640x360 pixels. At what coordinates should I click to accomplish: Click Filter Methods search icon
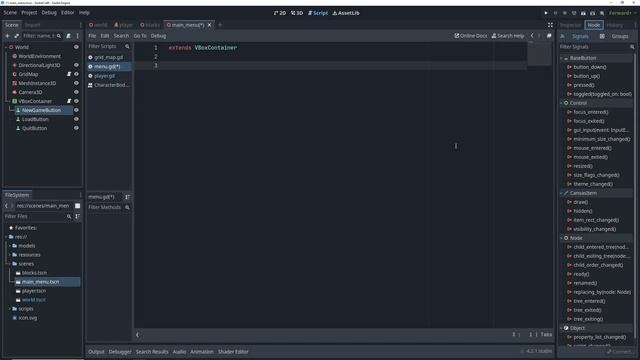point(127,207)
